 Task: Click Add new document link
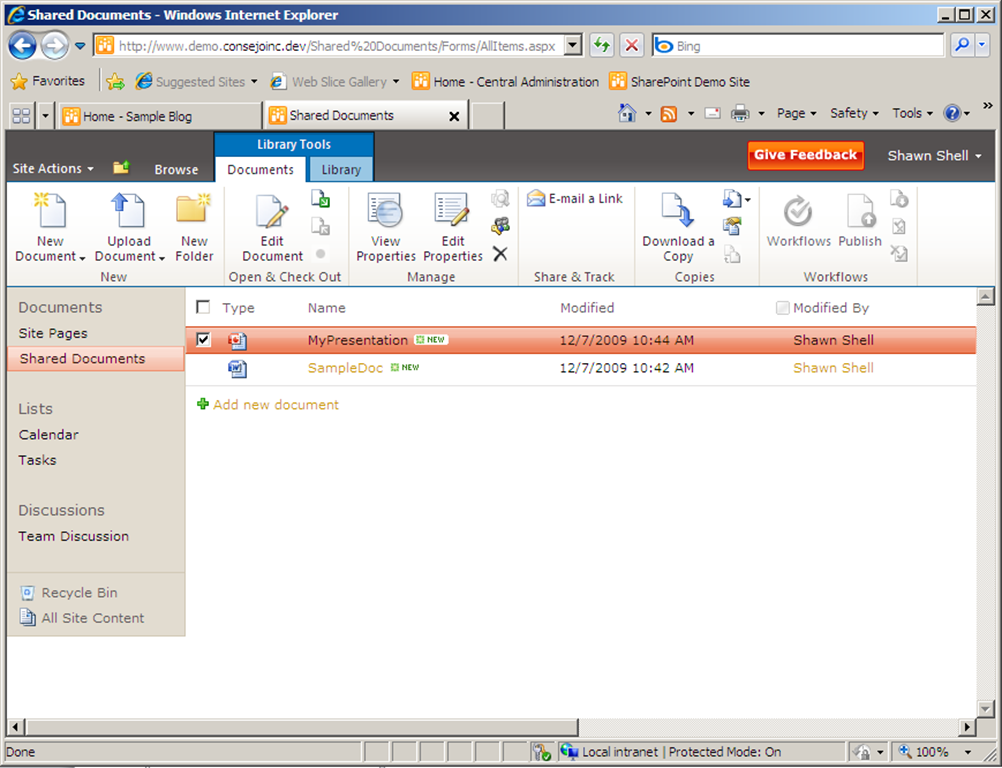(275, 404)
